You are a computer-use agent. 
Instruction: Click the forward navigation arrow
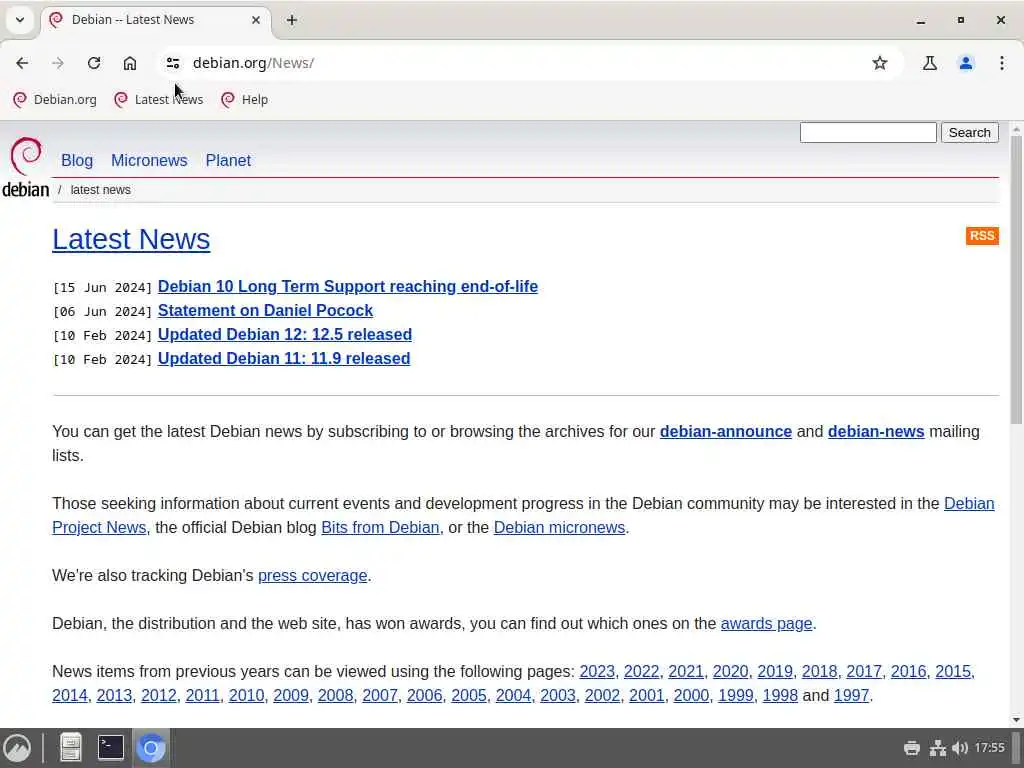click(58, 63)
